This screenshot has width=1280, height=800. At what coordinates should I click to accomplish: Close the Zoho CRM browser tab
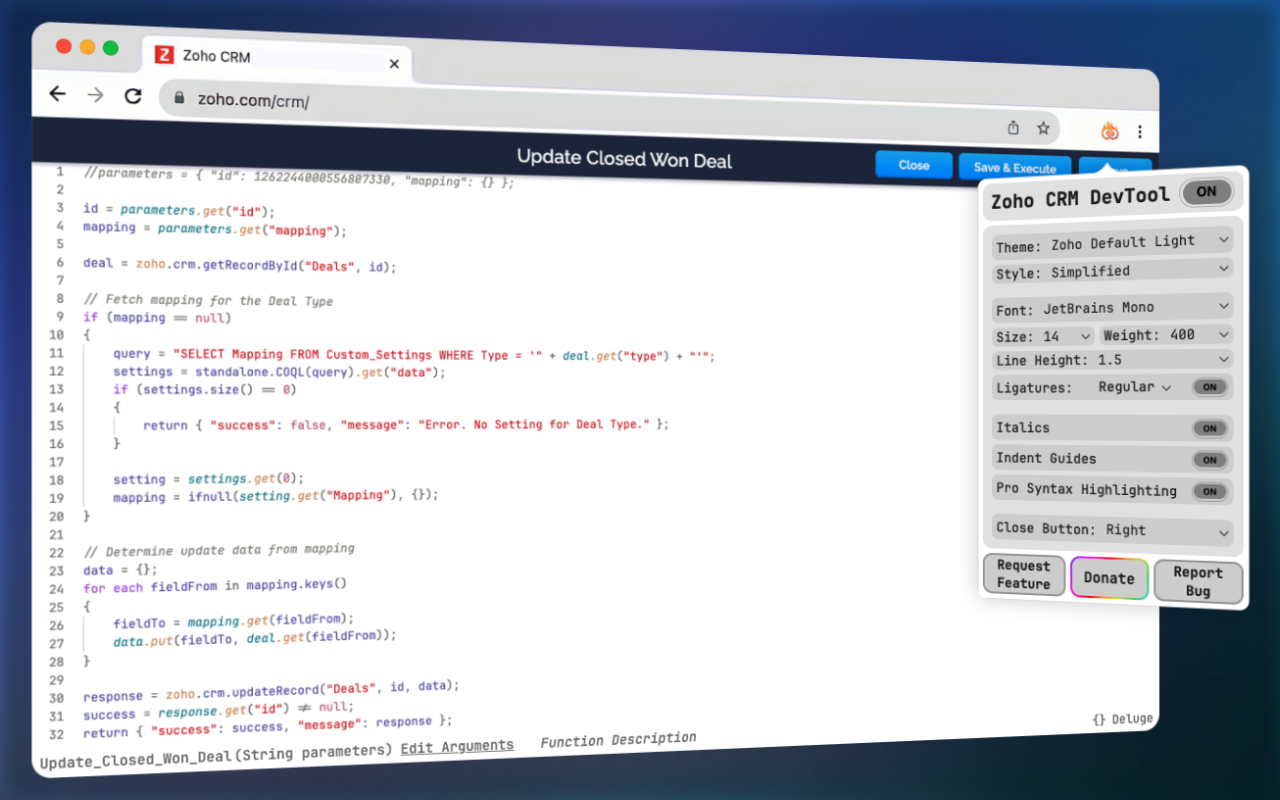click(394, 64)
